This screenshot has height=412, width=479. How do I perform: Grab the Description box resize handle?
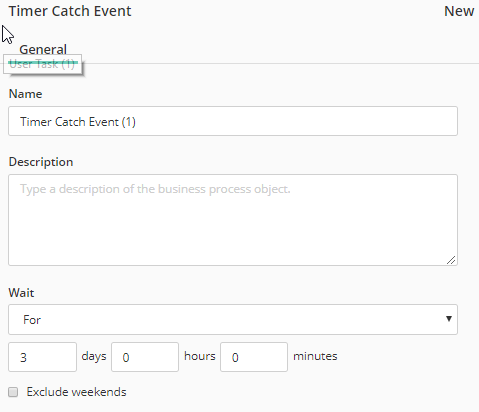[451, 260]
